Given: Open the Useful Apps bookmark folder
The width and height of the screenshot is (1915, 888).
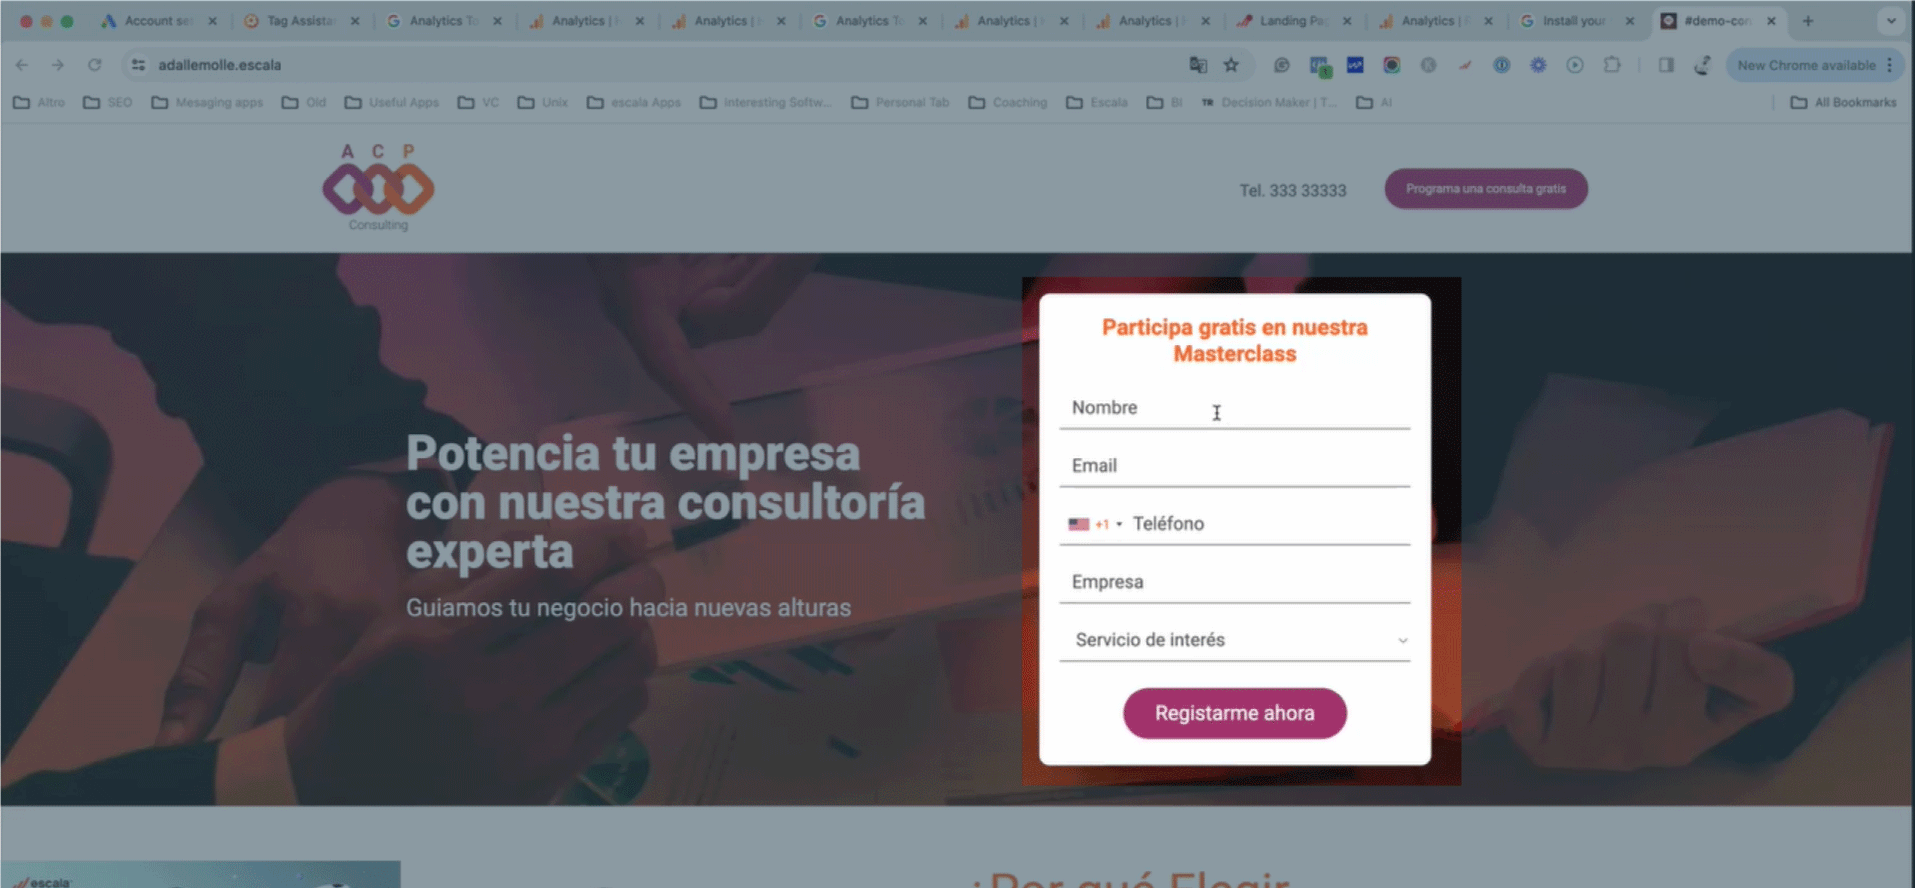Looking at the screenshot, I should (392, 102).
